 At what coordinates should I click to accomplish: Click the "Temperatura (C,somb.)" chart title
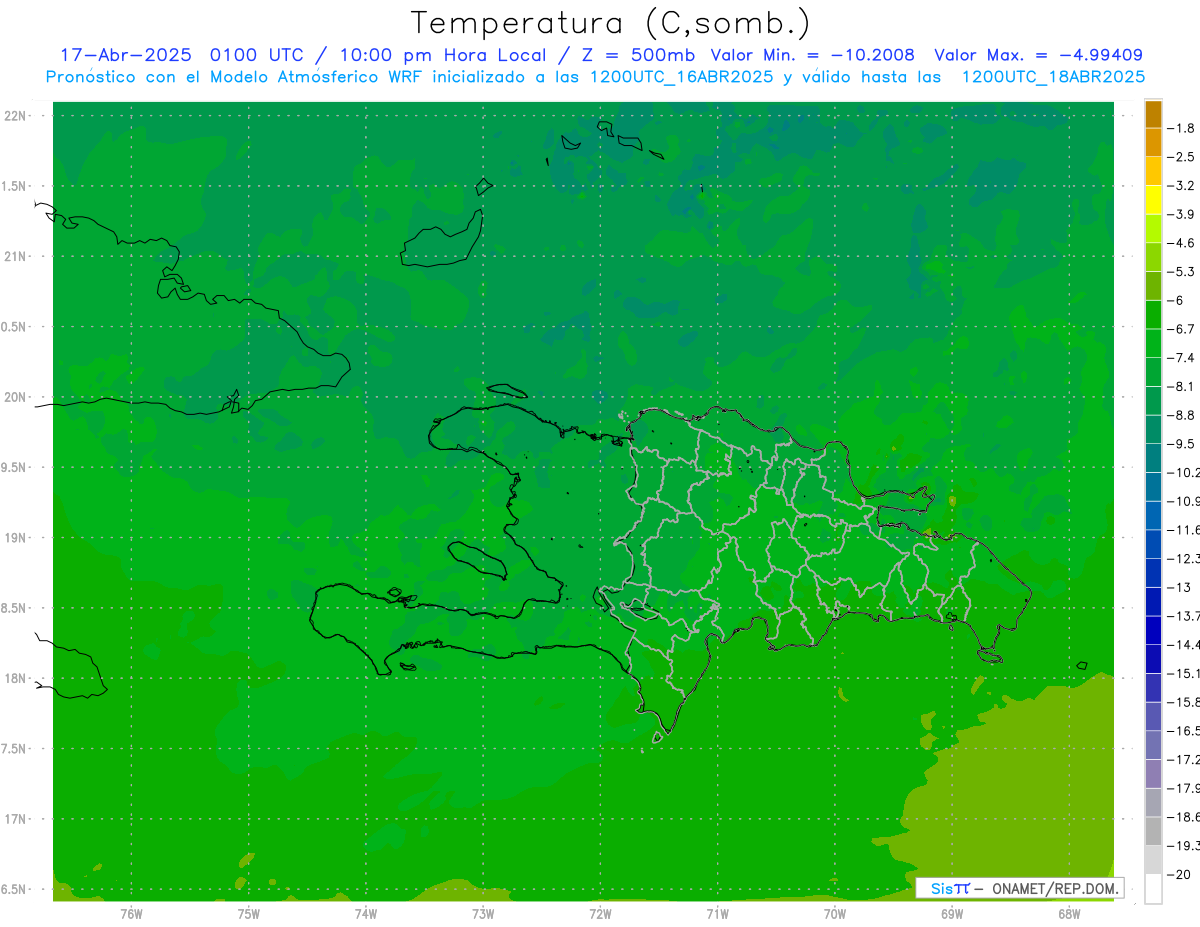[610, 23]
